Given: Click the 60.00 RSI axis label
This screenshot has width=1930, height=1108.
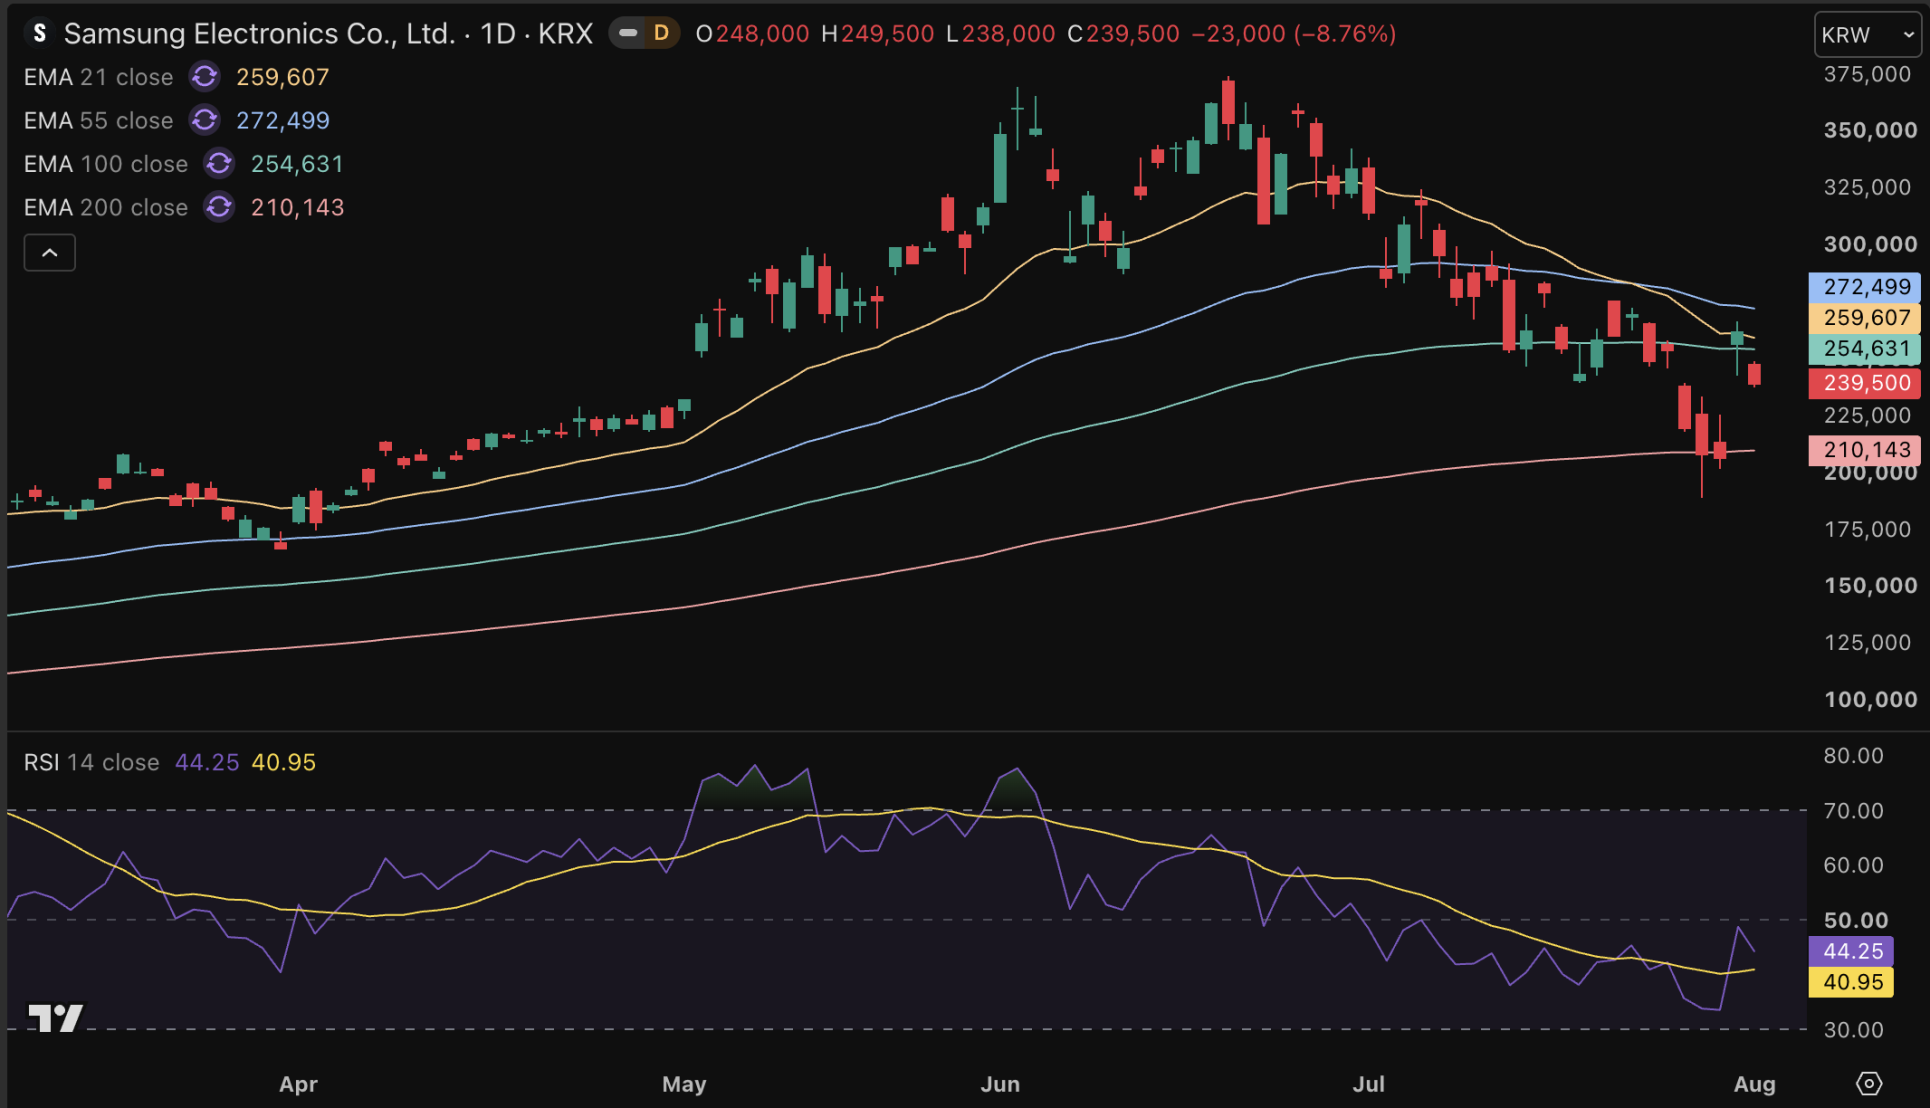Looking at the screenshot, I should (1853, 865).
